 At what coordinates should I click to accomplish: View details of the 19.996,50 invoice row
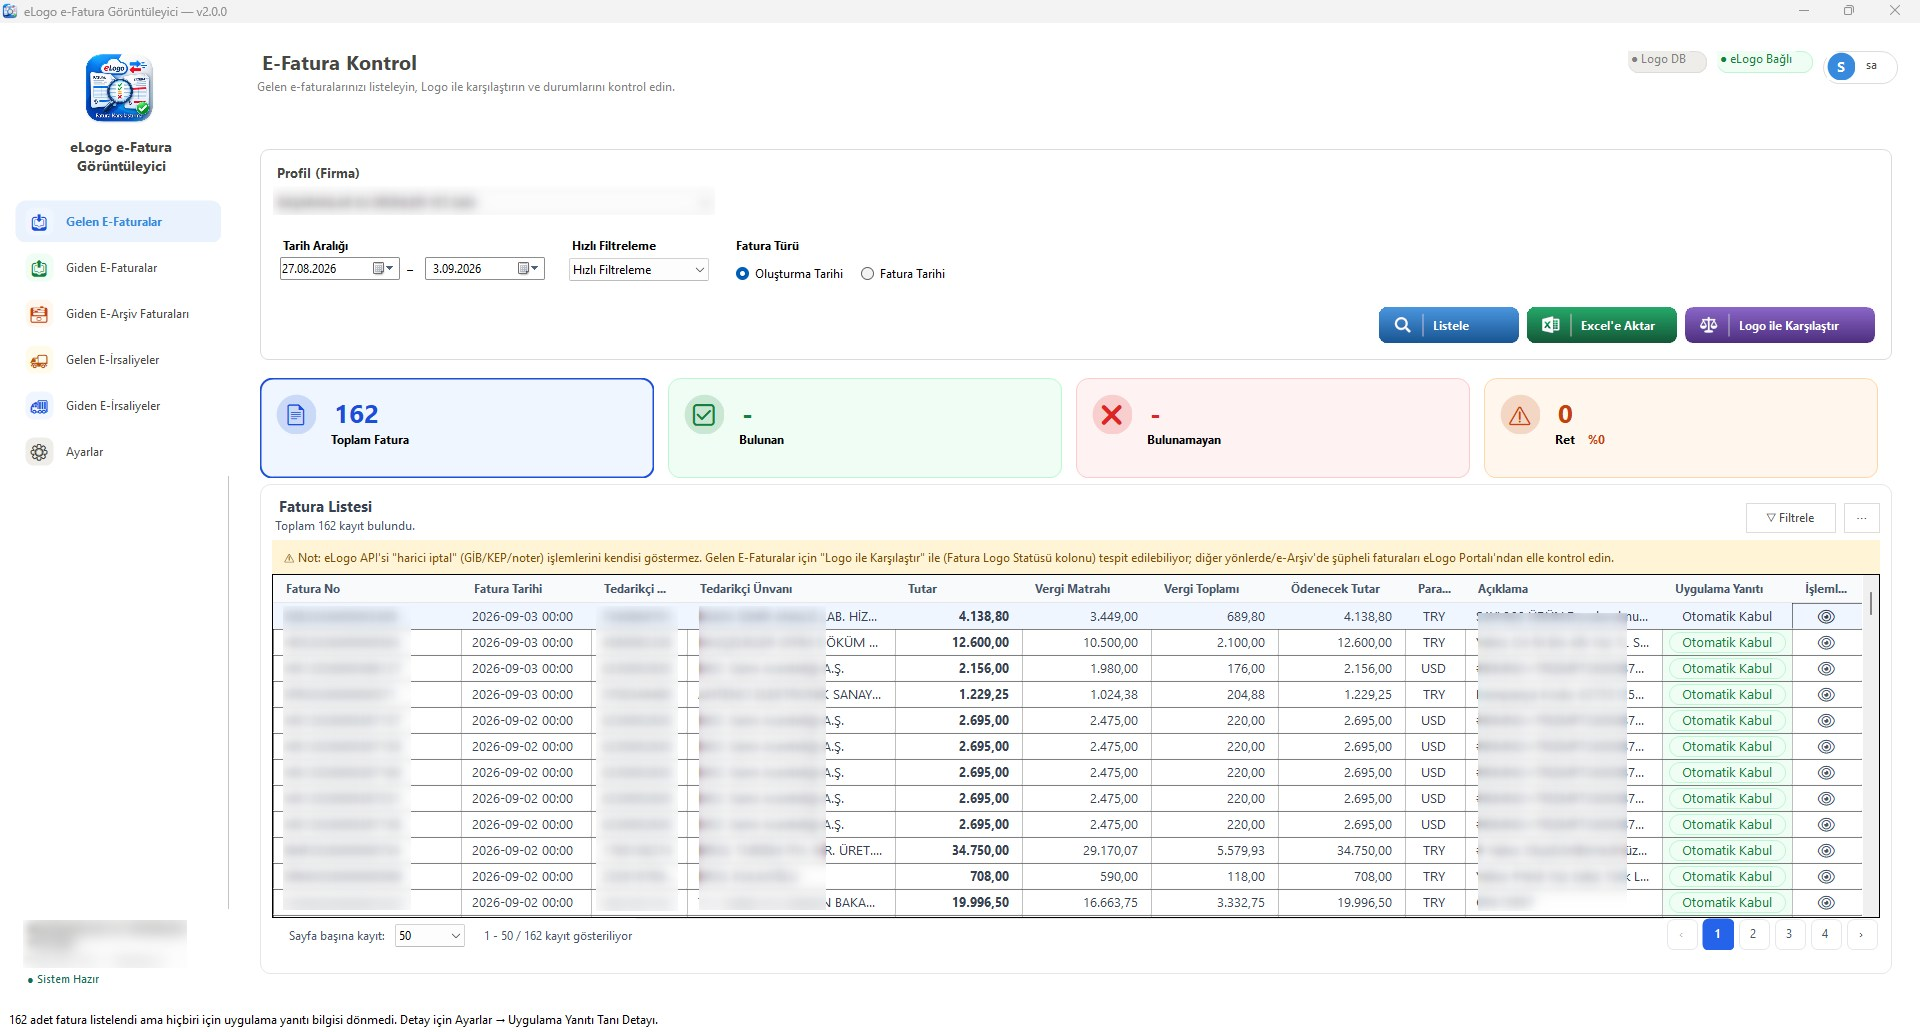[x=1826, y=903]
